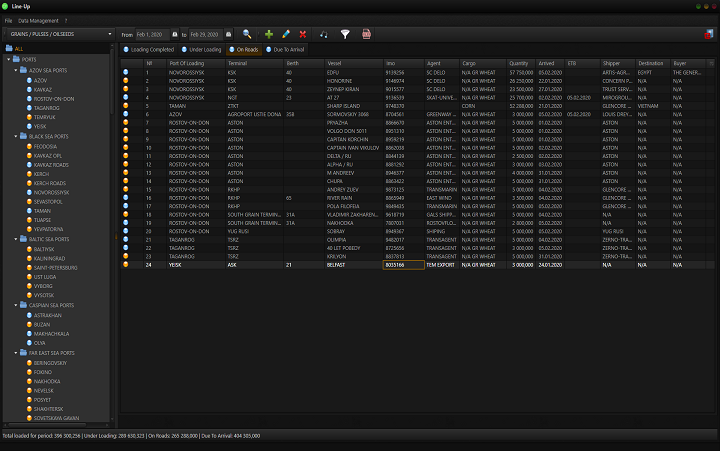Collapse the FAR EAST SEA PORTS node arrow
The width and height of the screenshot is (720, 451).
16,353
